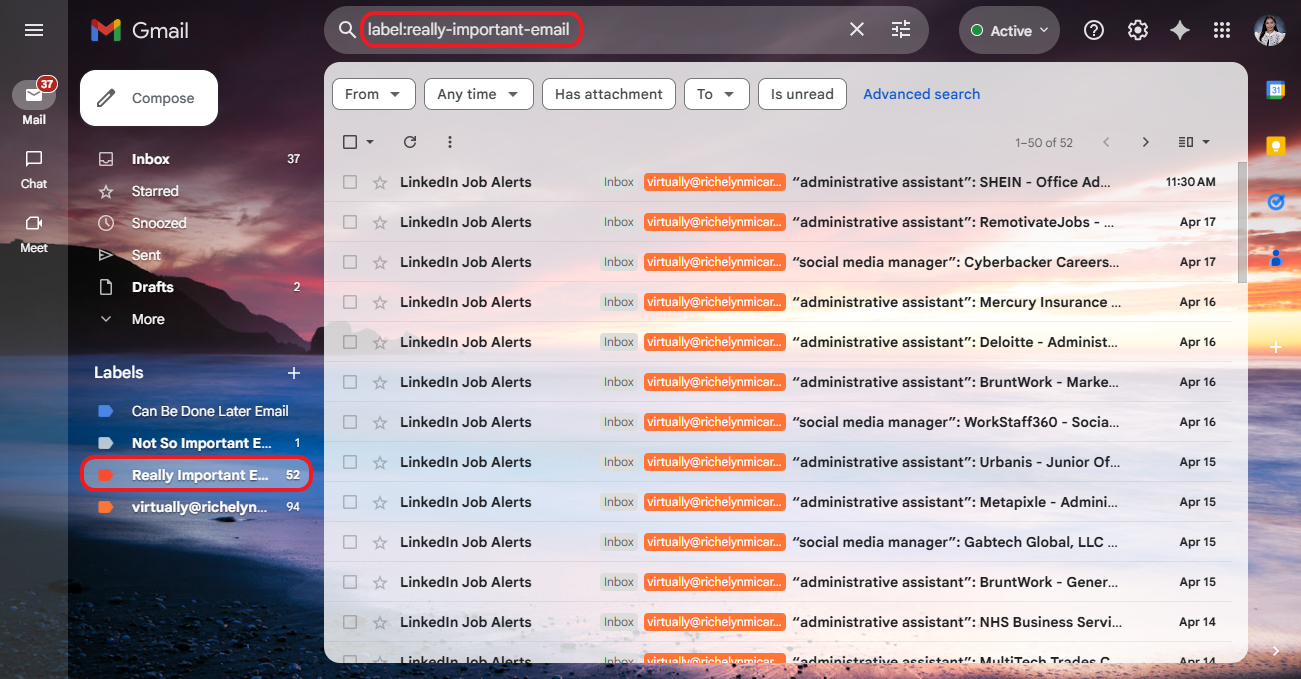Go to the newer page arrow

pyautogui.click(x=1106, y=142)
